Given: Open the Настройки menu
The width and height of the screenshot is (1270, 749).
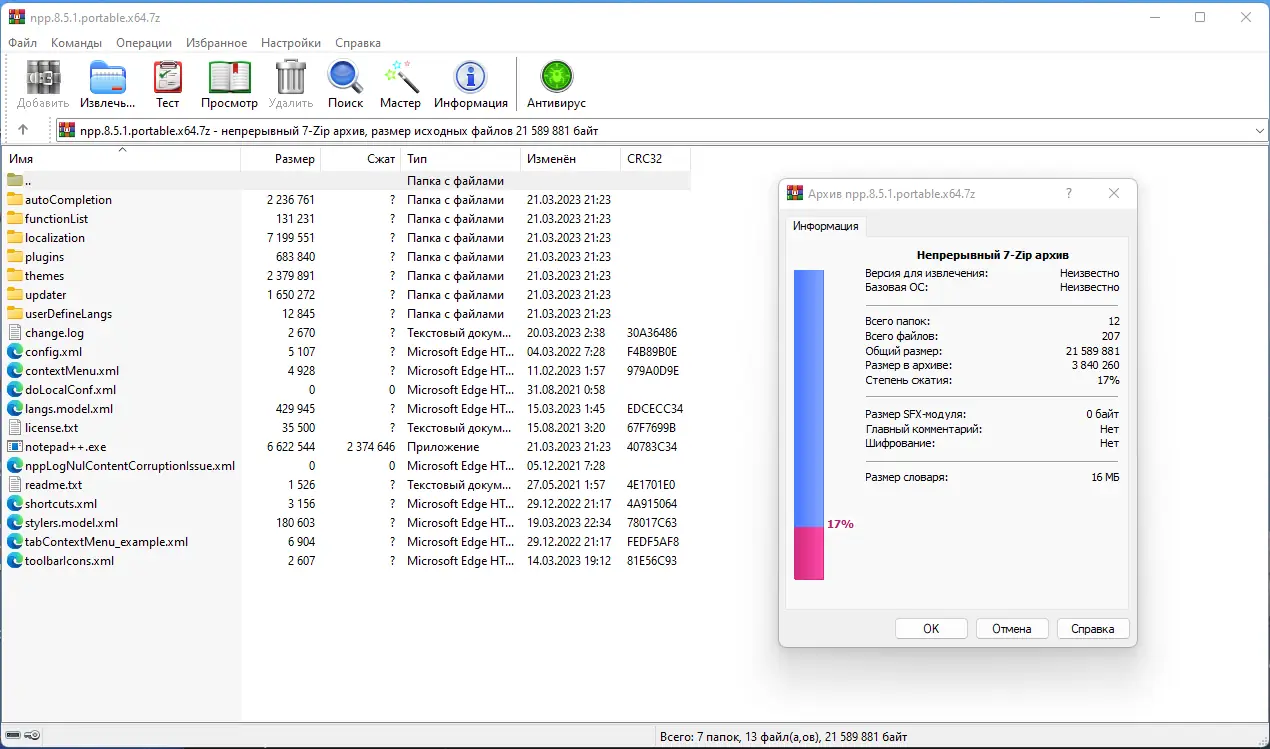Looking at the screenshot, I should click(x=291, y=43).
